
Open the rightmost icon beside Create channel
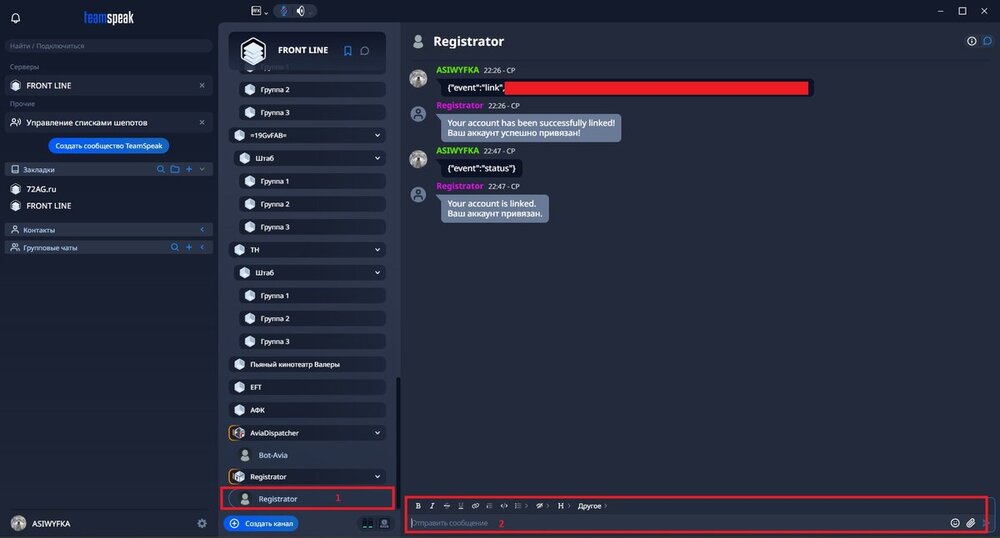click(x=385, y=523)
